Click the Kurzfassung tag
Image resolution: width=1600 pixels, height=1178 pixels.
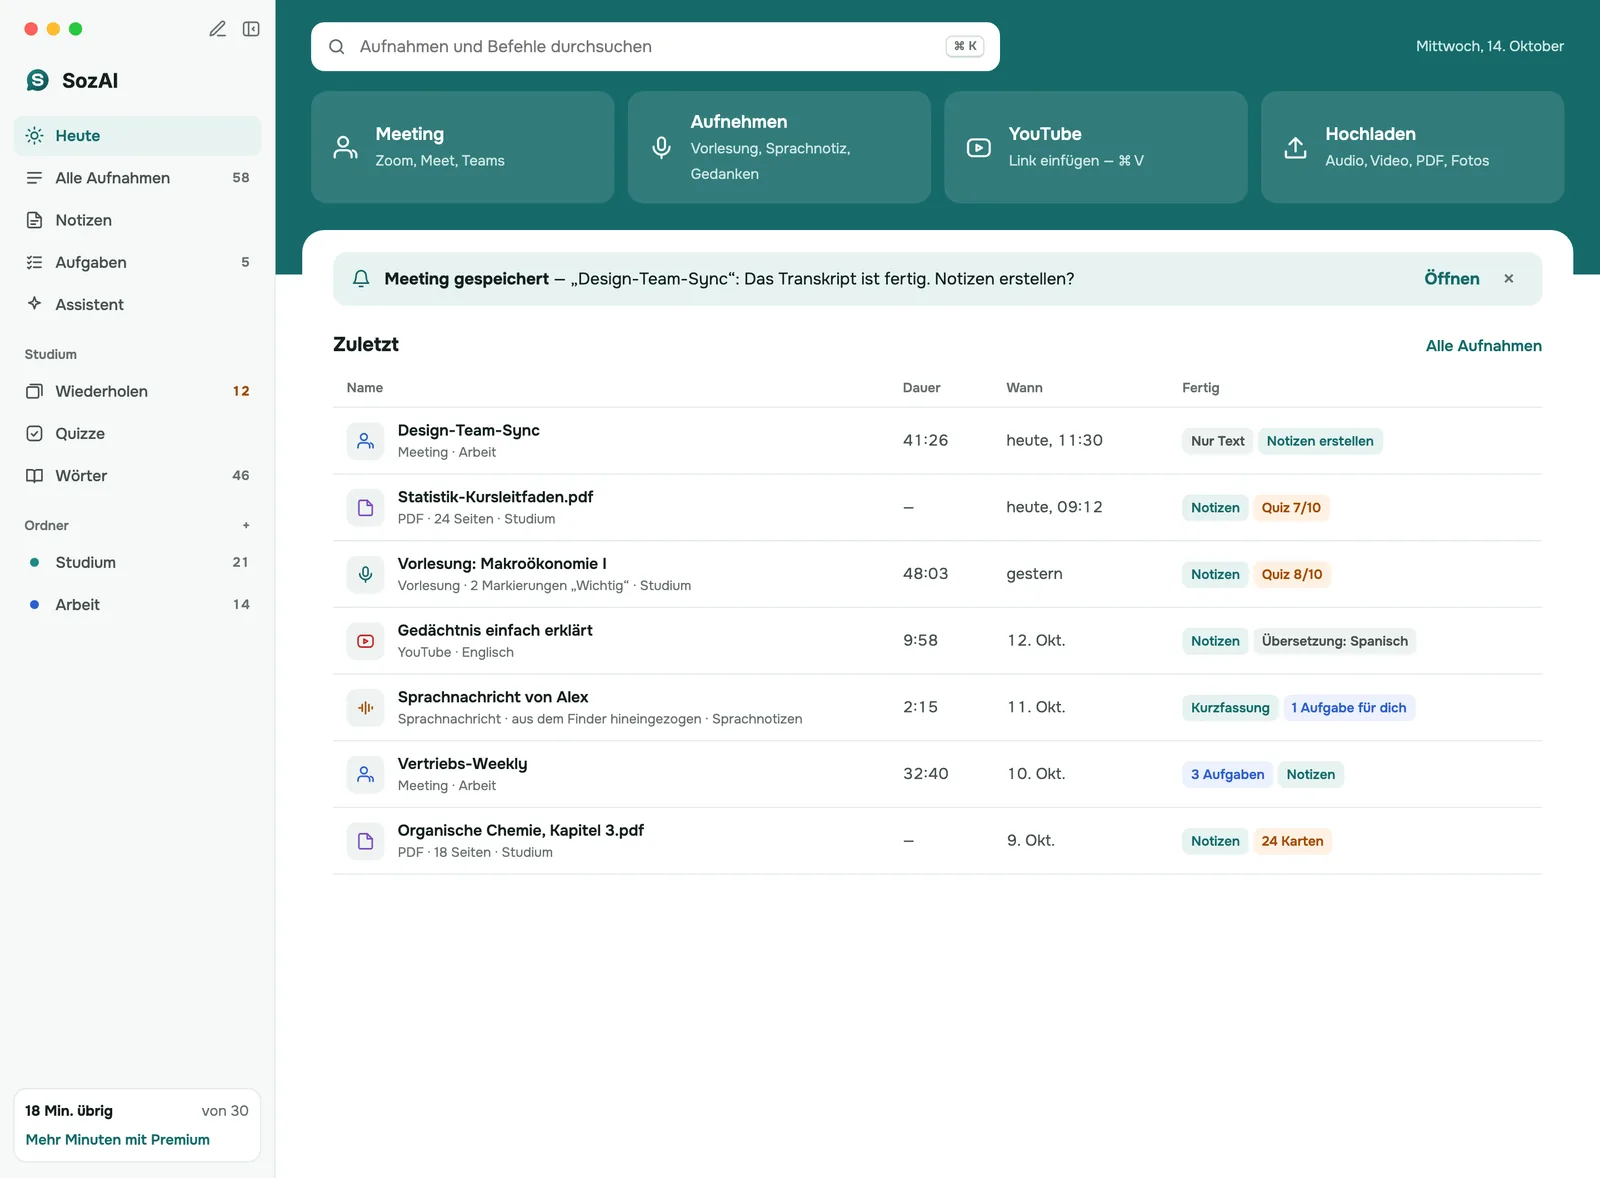1230,708
